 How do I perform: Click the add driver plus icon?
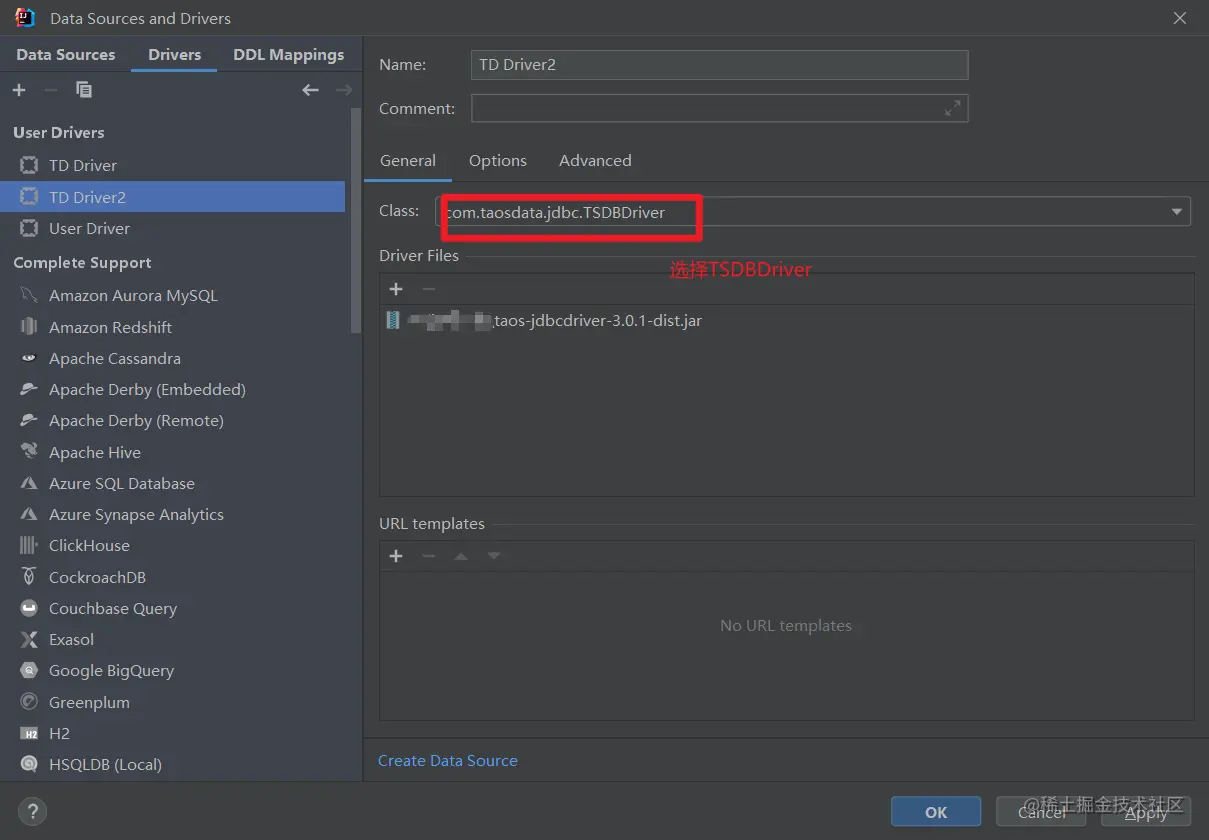click(x=19, y=90)
